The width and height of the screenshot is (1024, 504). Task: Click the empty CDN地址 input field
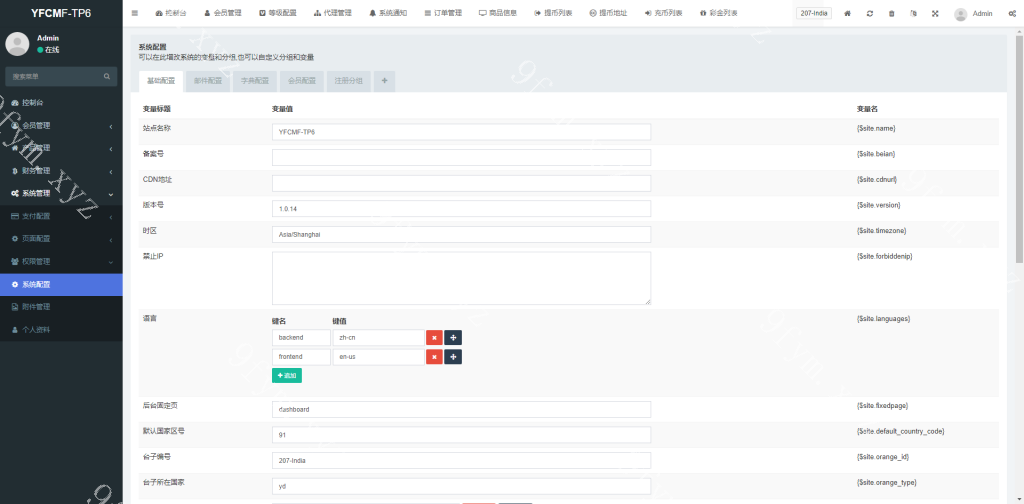461,183
